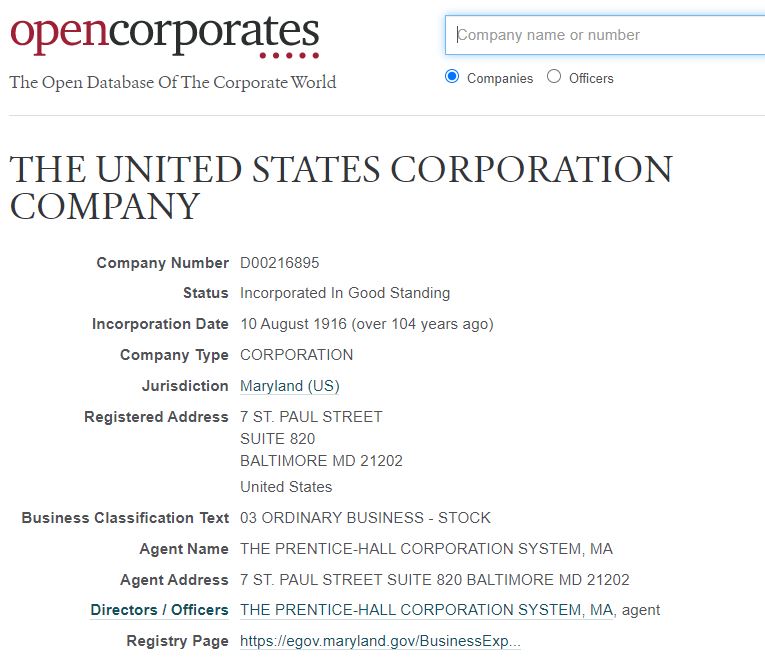Focus the company name search field
Viewport: 765px width, 669px height.
pos(605,35)
